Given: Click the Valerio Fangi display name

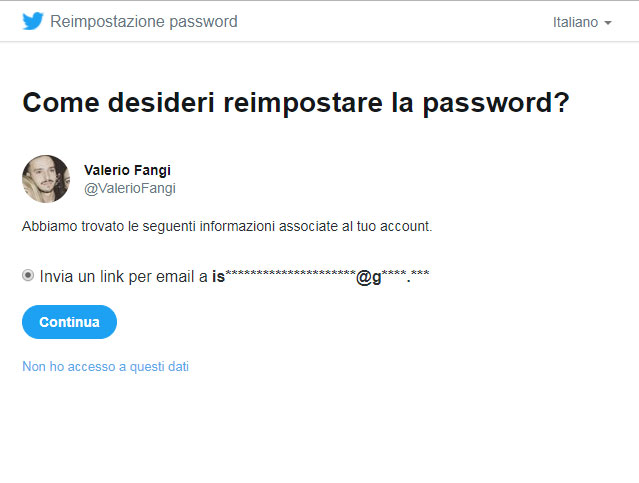Looking at the screenshot, I should (x=127, y=170).
